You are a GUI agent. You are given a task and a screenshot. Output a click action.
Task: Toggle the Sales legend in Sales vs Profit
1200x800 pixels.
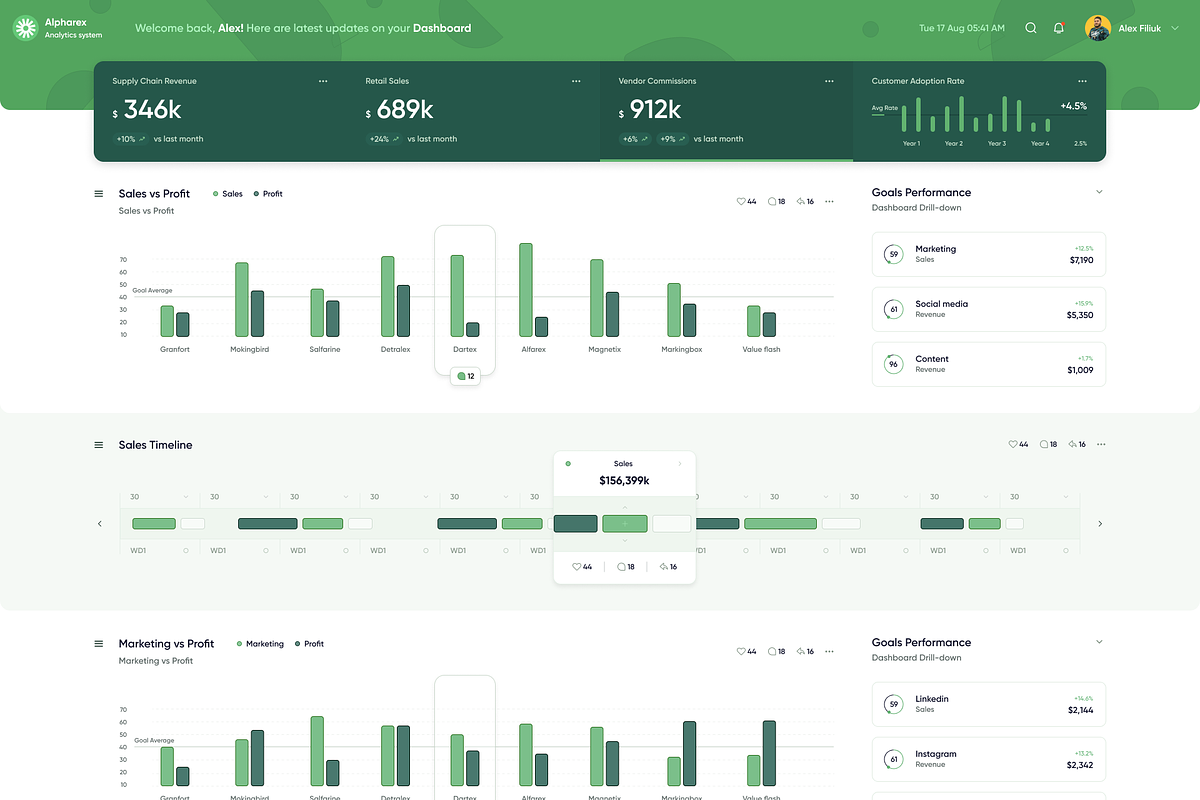[x=228, y=194]
